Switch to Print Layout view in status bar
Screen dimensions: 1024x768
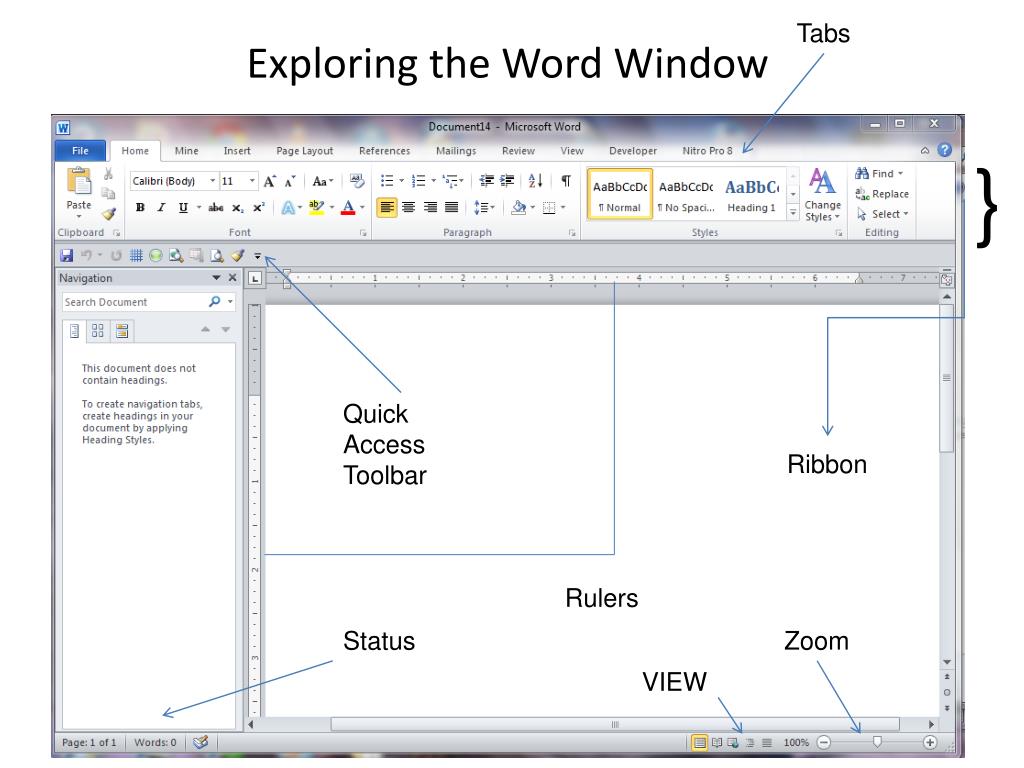pyautogui.click(x=699, y=743)
